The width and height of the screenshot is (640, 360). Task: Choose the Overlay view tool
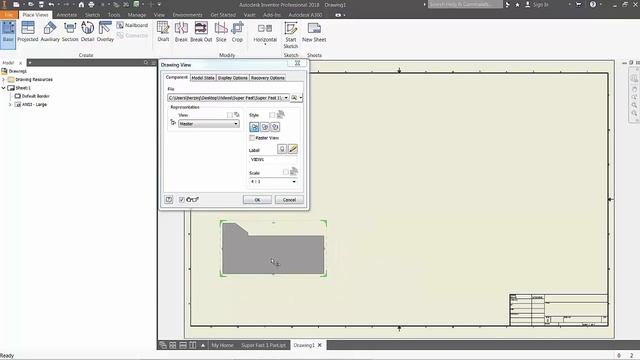(x=105, y=32)
